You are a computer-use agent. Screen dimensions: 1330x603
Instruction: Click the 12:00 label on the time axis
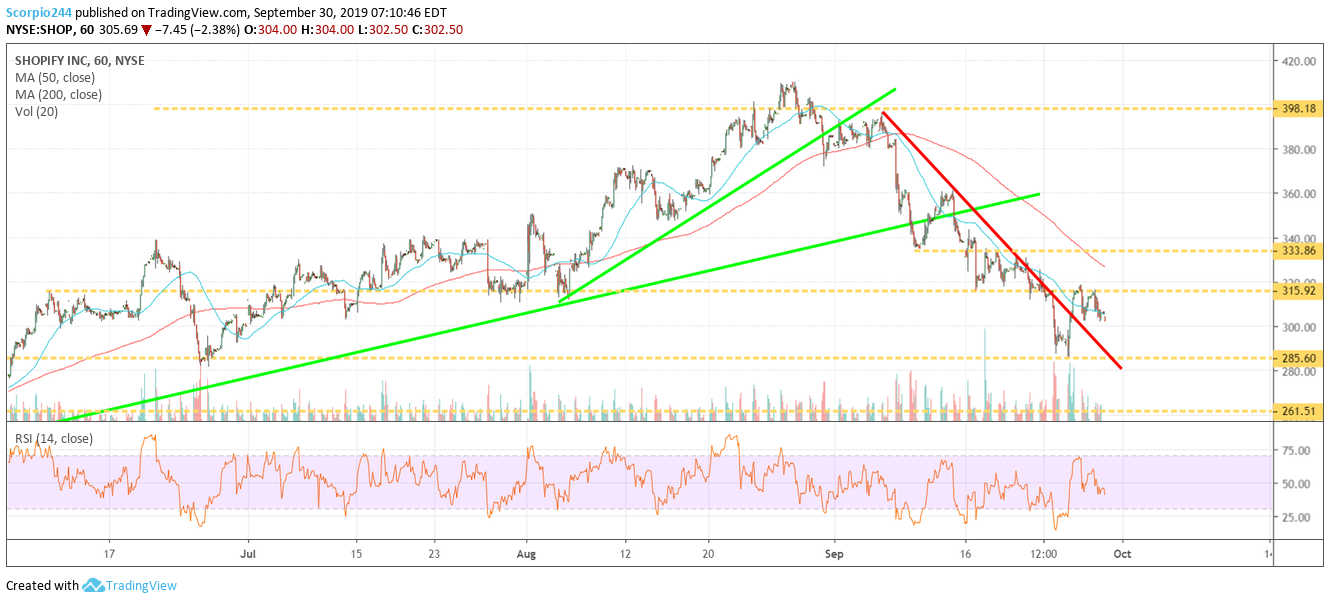1043,552
